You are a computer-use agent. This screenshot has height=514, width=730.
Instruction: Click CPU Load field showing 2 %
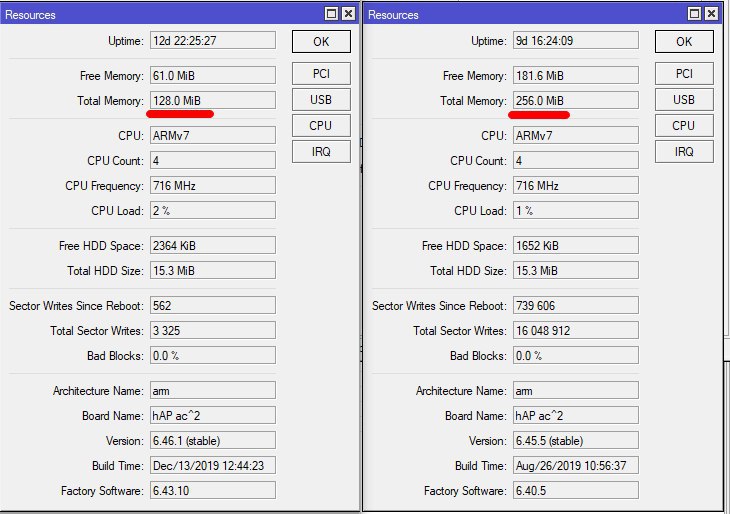tap(213, 210)
